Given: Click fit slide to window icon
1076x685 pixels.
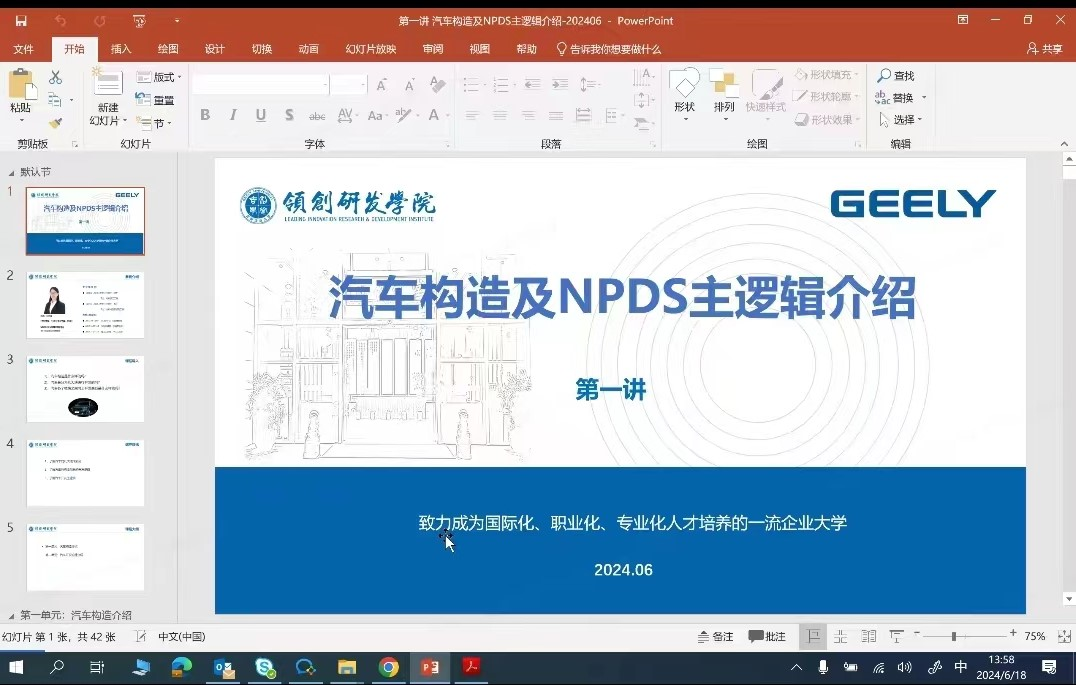Looking at the screenshot, I should [1064, 636].
